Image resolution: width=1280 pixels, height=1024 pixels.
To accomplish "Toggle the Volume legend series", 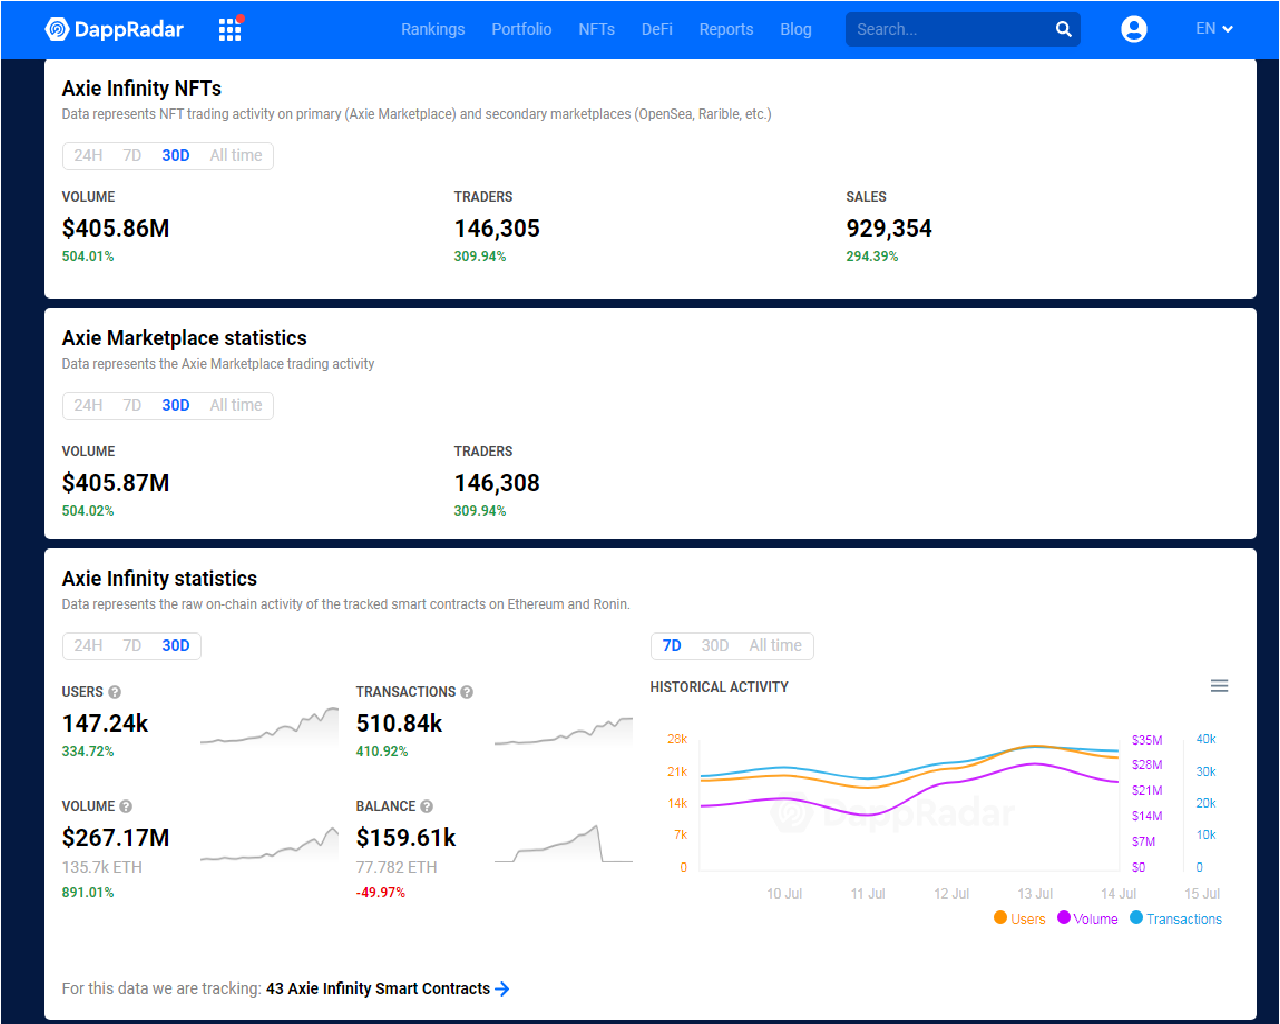I will [1087, 918].
